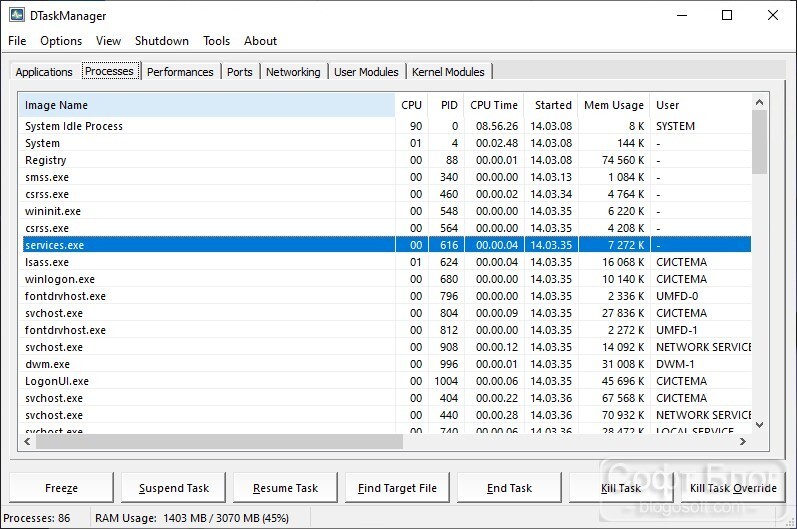Select the LogonUI.exe process

coord(385,381)
